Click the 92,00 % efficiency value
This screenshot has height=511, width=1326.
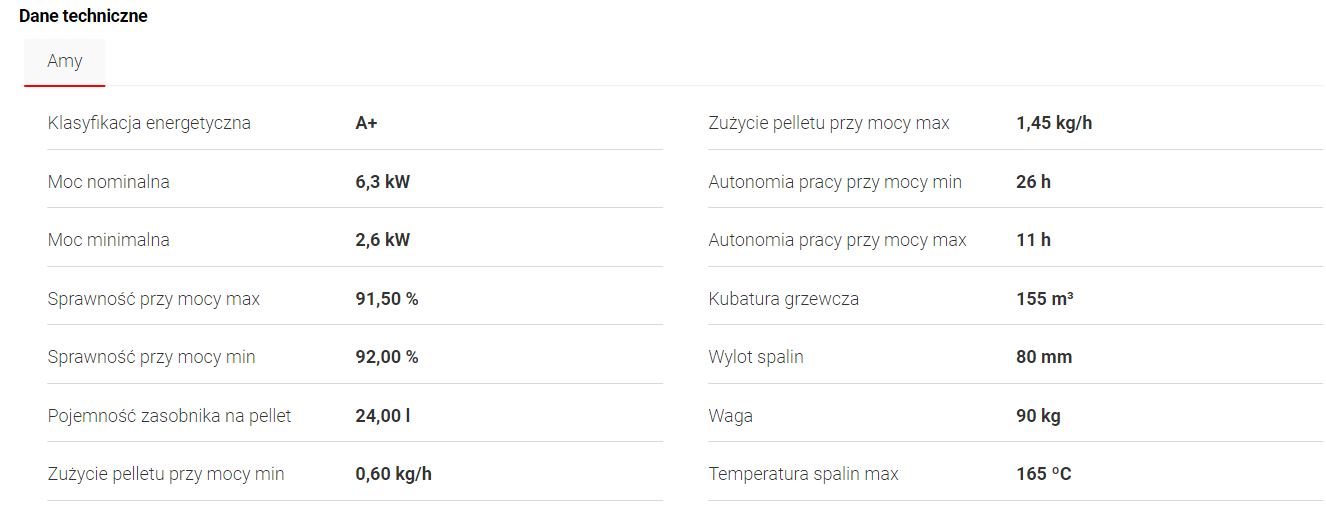pos(386,357)
